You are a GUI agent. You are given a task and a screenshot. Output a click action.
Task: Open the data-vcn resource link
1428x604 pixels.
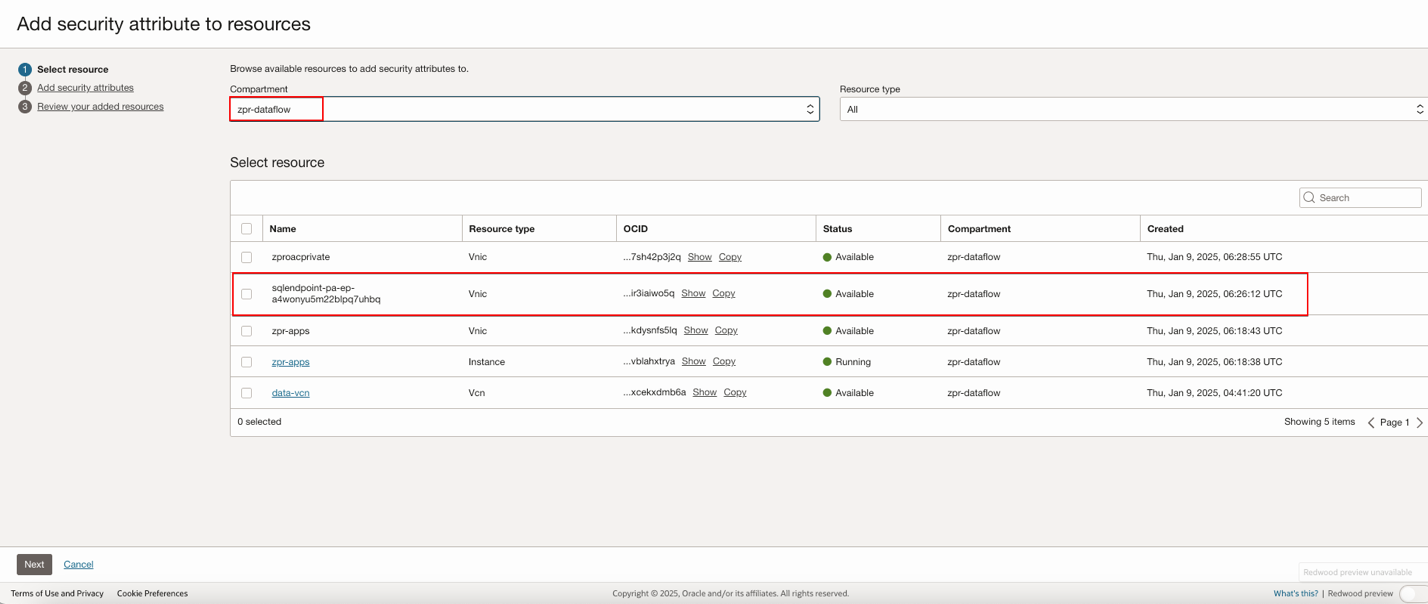pos(290,393)
